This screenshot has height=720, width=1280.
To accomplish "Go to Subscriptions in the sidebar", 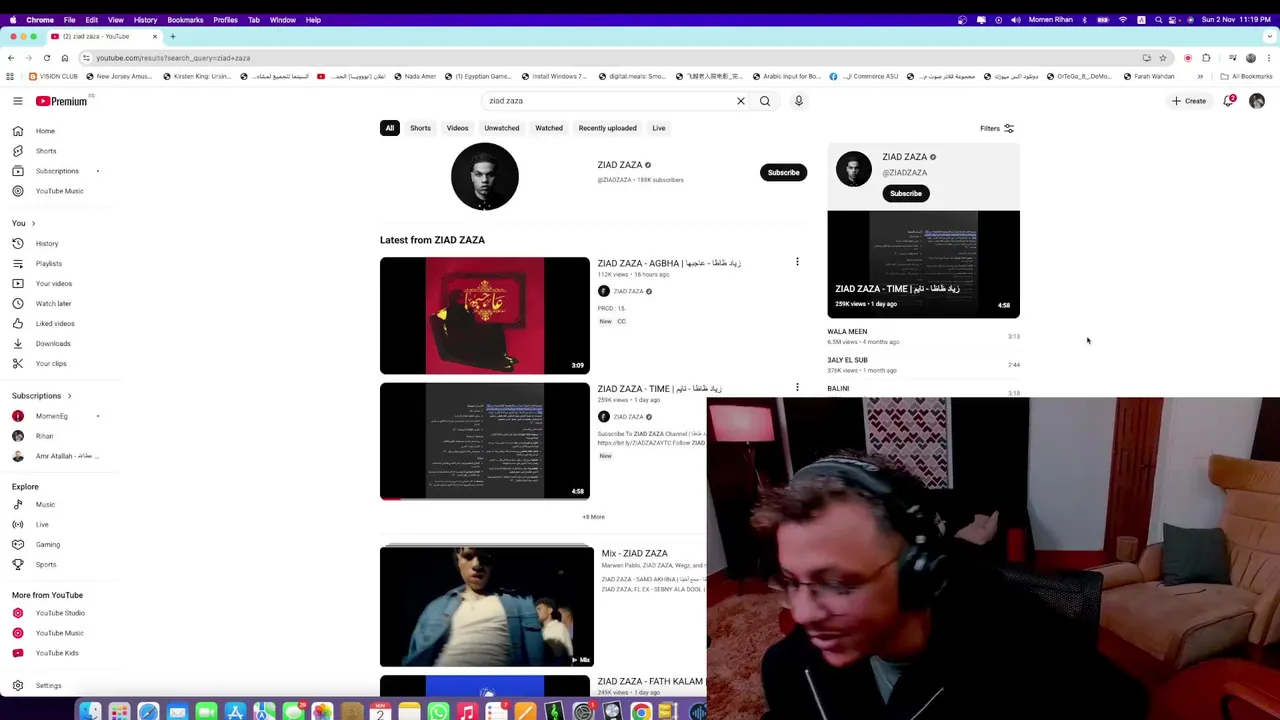I will point(57,171).
